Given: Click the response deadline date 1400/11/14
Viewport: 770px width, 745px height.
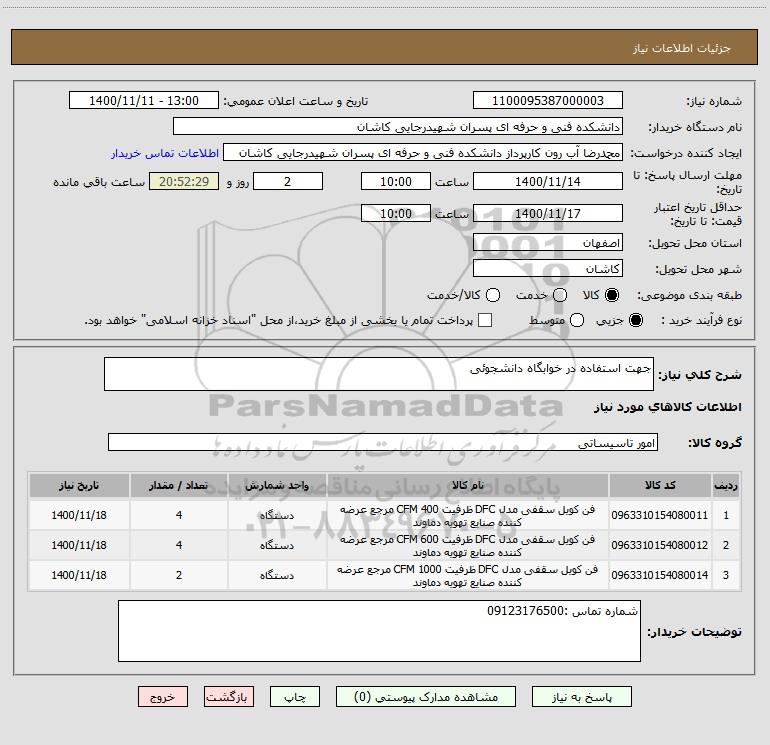Looking at the screenshot, I should (x=548, y=181).
